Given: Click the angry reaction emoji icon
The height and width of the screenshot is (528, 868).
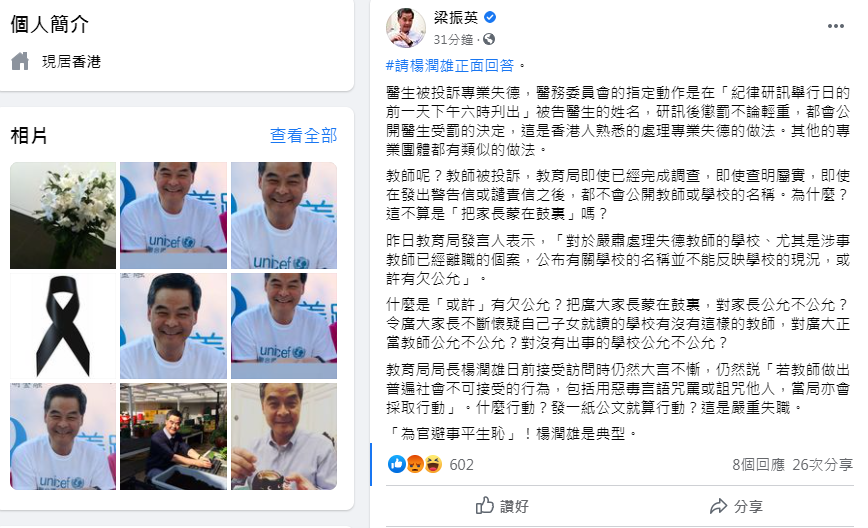Looking at the screenshot, I should pos(415,464).
